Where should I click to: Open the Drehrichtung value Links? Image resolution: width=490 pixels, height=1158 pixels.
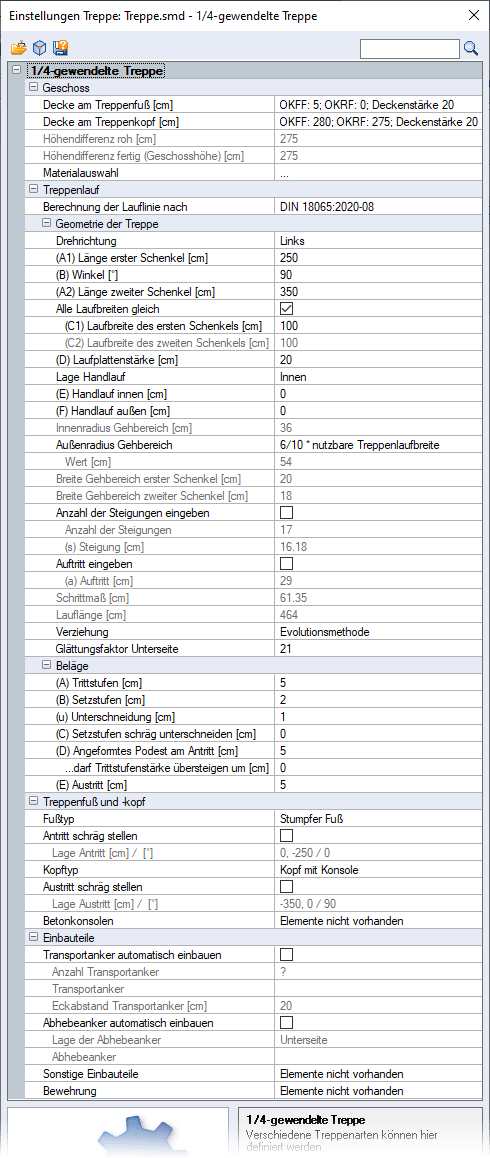tap(378, 241)
